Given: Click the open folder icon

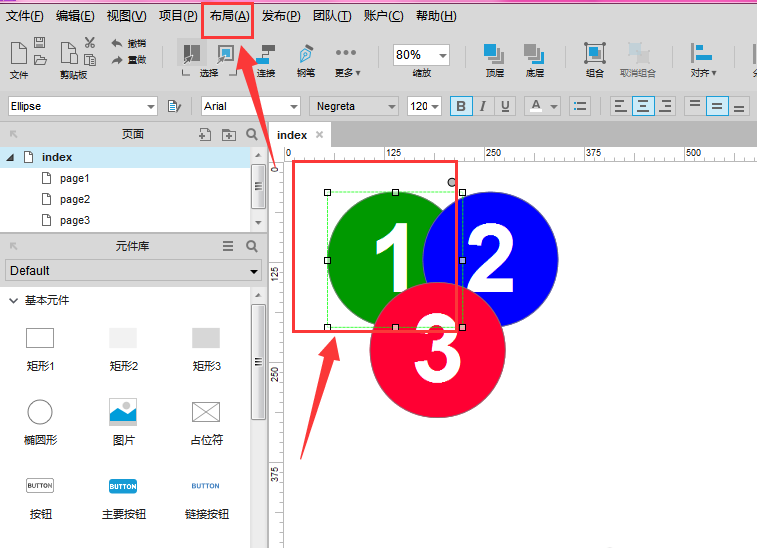Looking at the screenshot, I should pos(40,60).
